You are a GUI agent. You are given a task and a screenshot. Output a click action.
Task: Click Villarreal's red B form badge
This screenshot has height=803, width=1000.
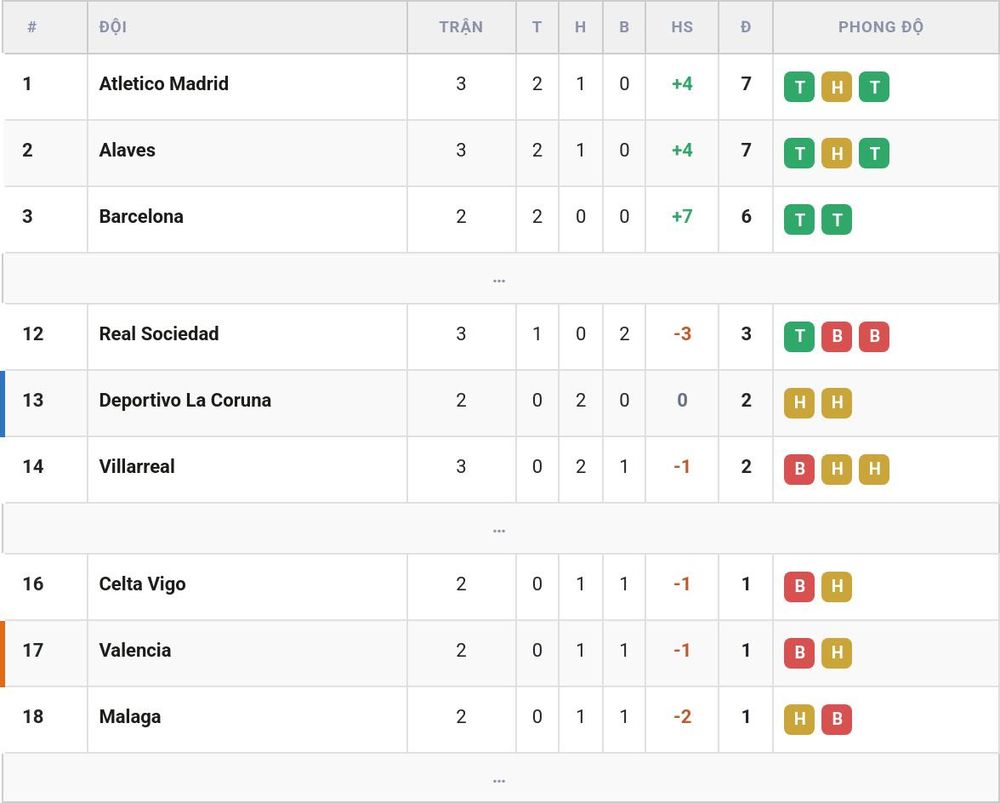point(799,469)
